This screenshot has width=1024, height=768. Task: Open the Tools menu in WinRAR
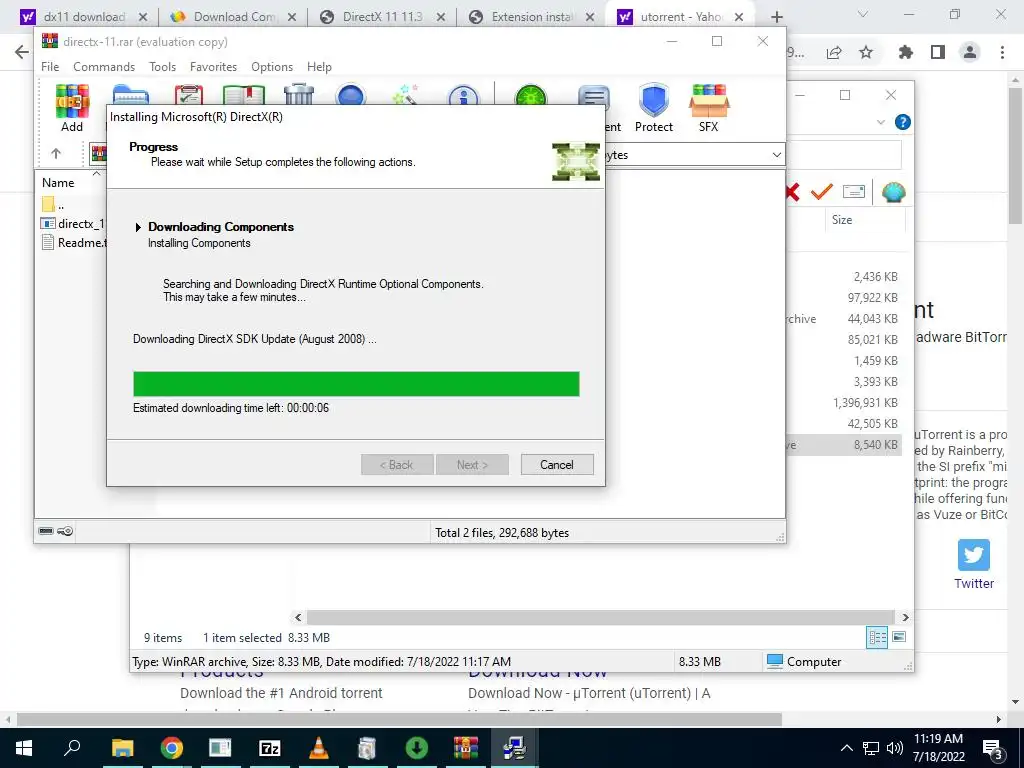coord(163,67)
